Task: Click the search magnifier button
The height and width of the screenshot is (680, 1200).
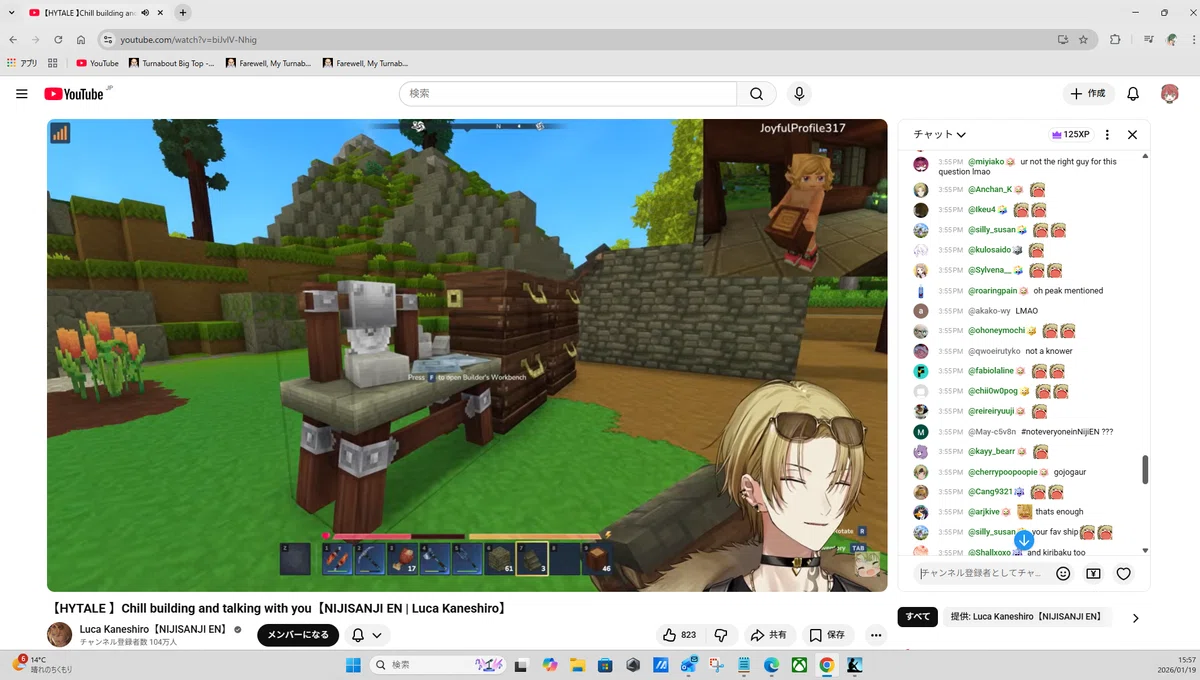Action: click(757, 94)
